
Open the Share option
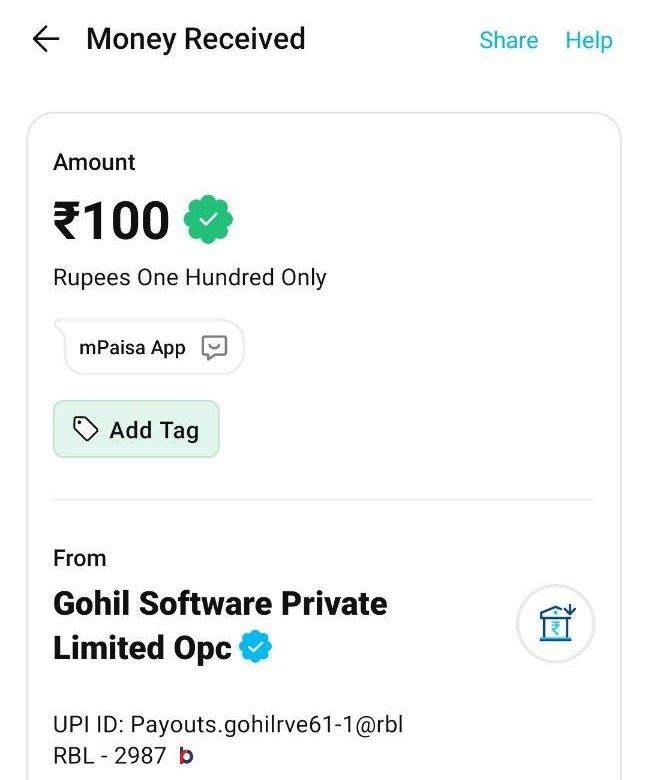[508, 40]
